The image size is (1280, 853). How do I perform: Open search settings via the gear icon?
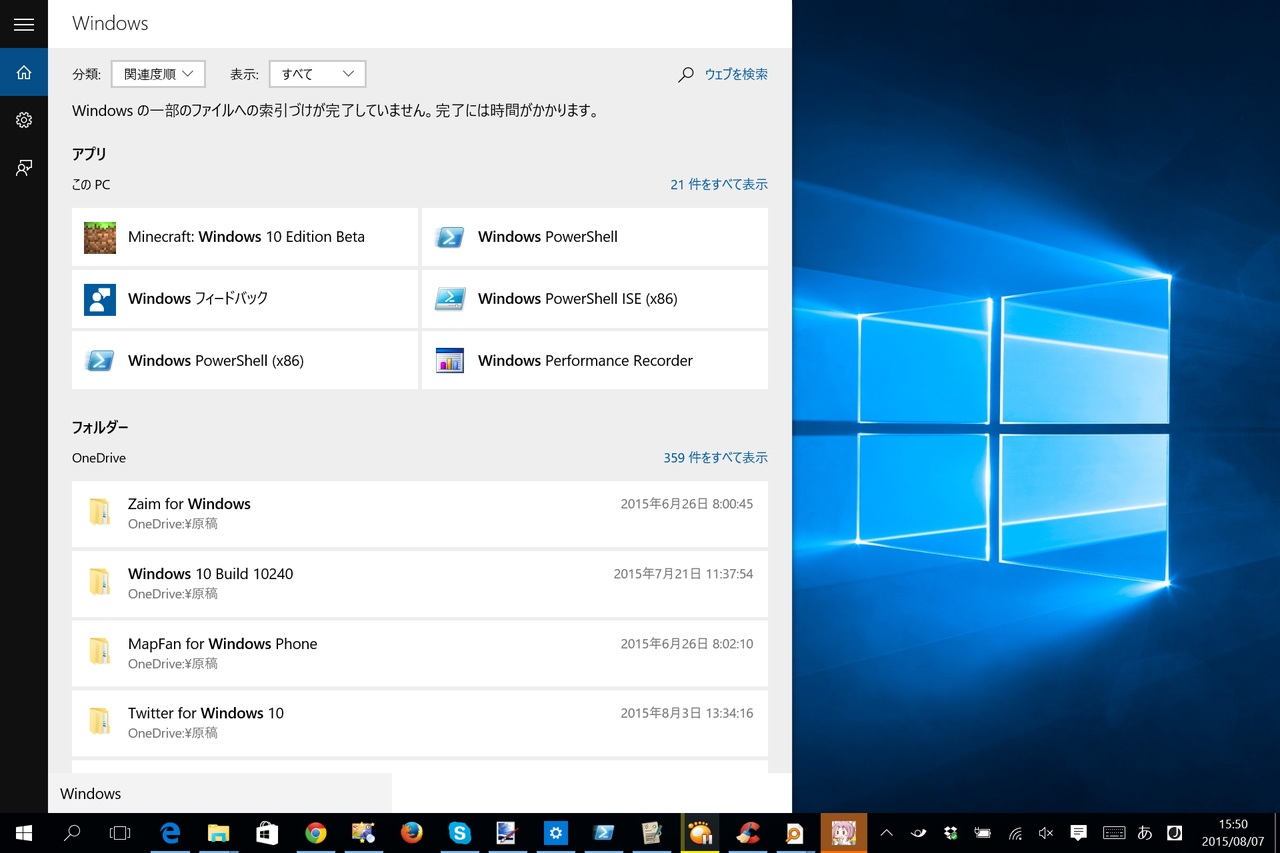click(x=24, y=120)
